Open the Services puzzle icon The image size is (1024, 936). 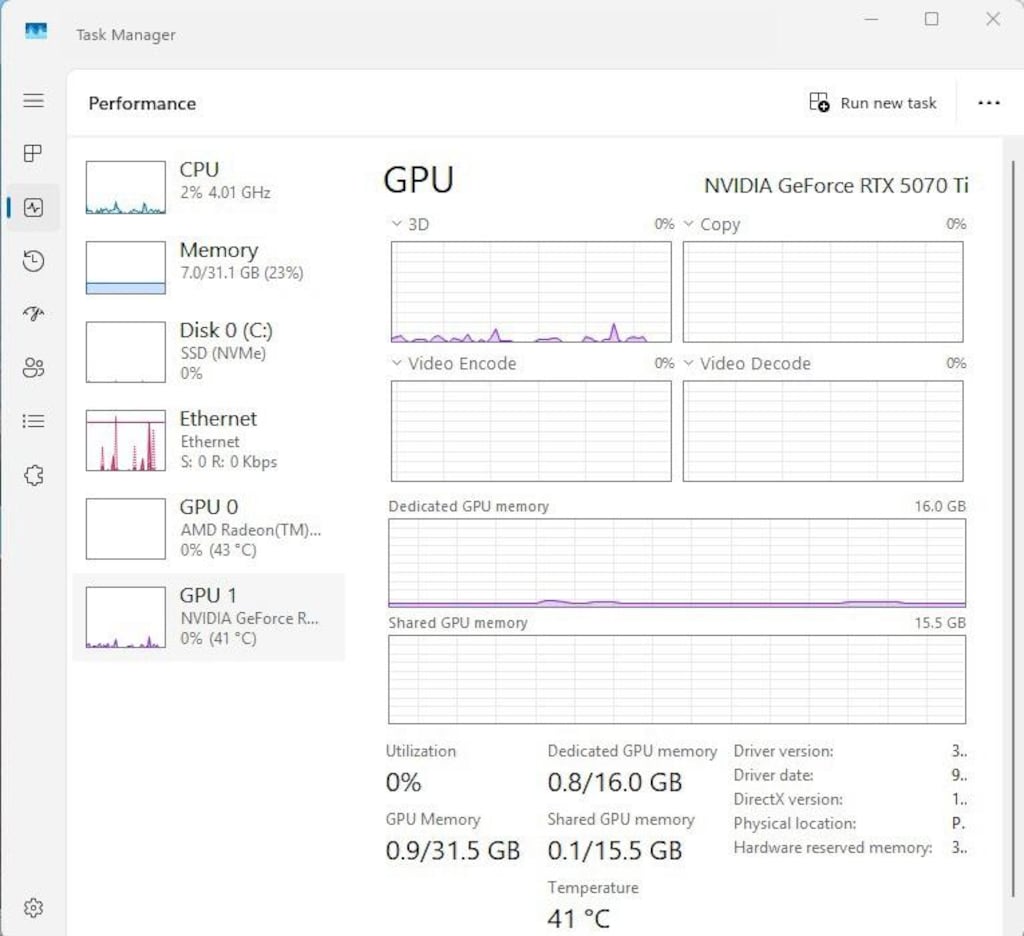pos(33,475)
